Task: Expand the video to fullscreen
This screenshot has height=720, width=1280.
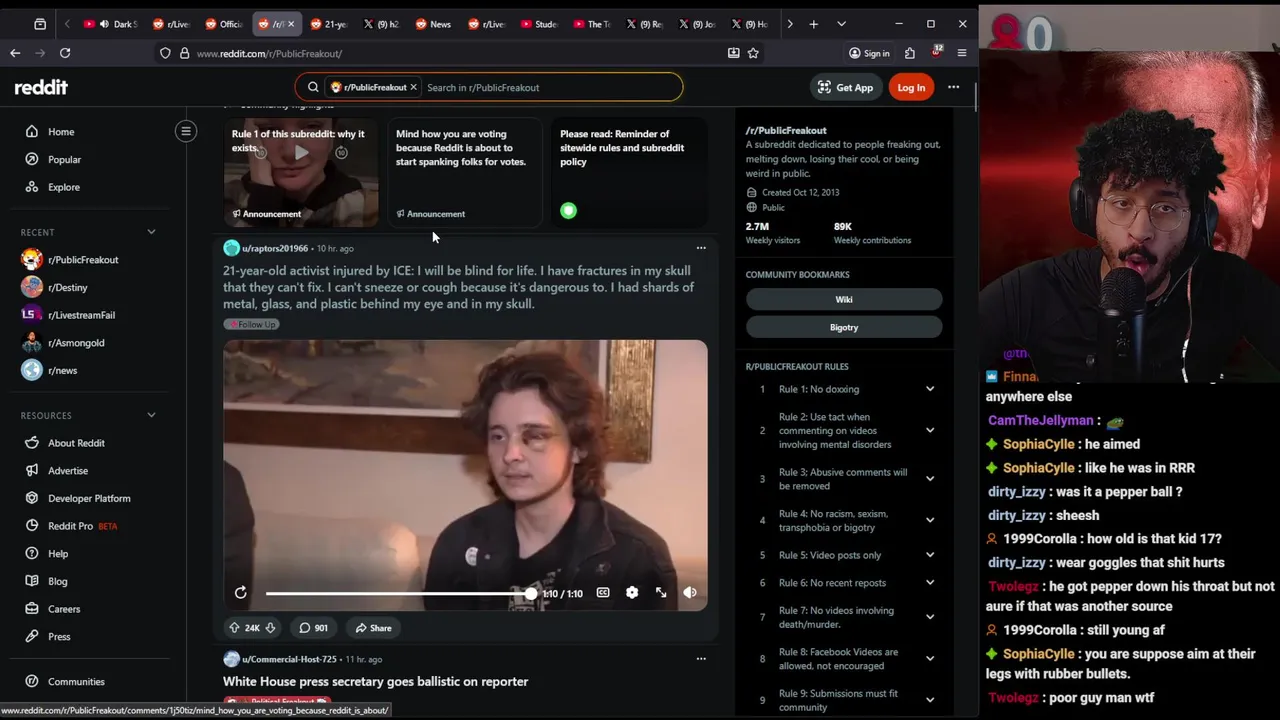Action: (661, 593)
